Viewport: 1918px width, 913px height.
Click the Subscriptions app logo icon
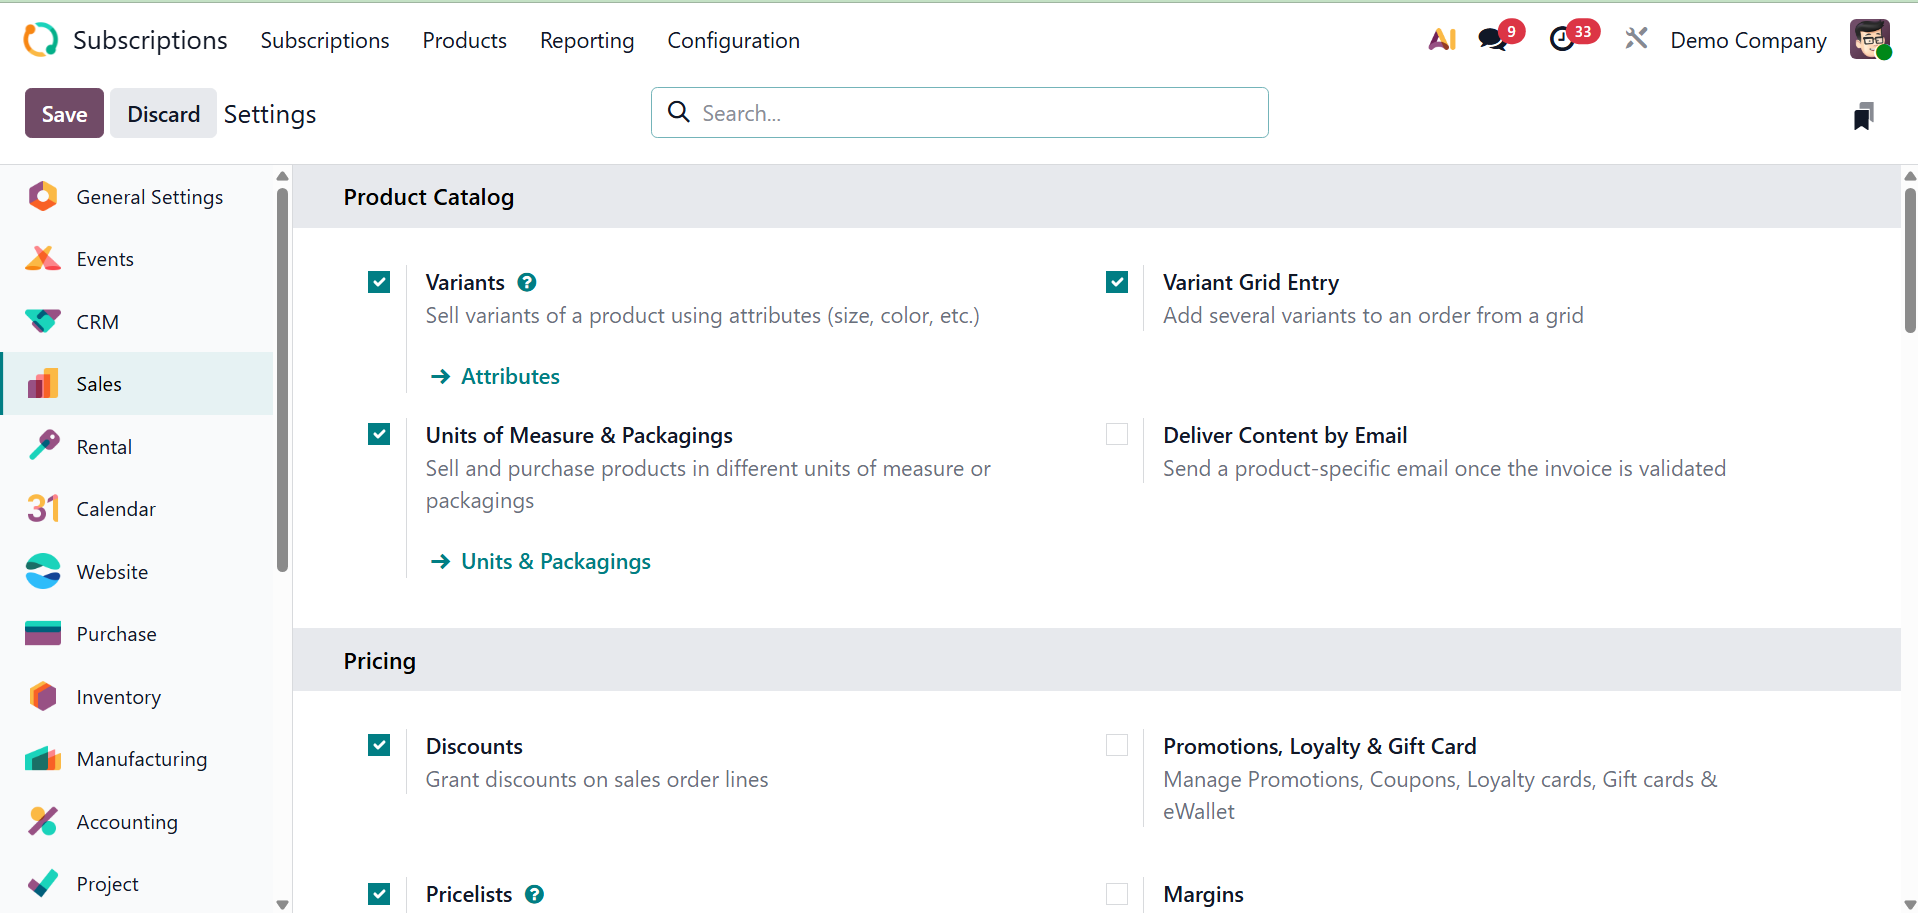click(41, 40)
